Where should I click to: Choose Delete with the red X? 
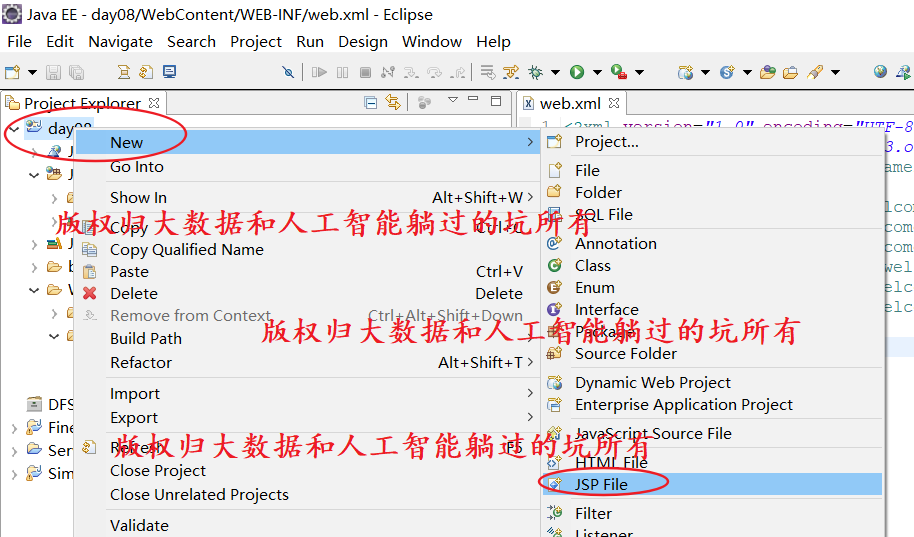tap(307, 294)
